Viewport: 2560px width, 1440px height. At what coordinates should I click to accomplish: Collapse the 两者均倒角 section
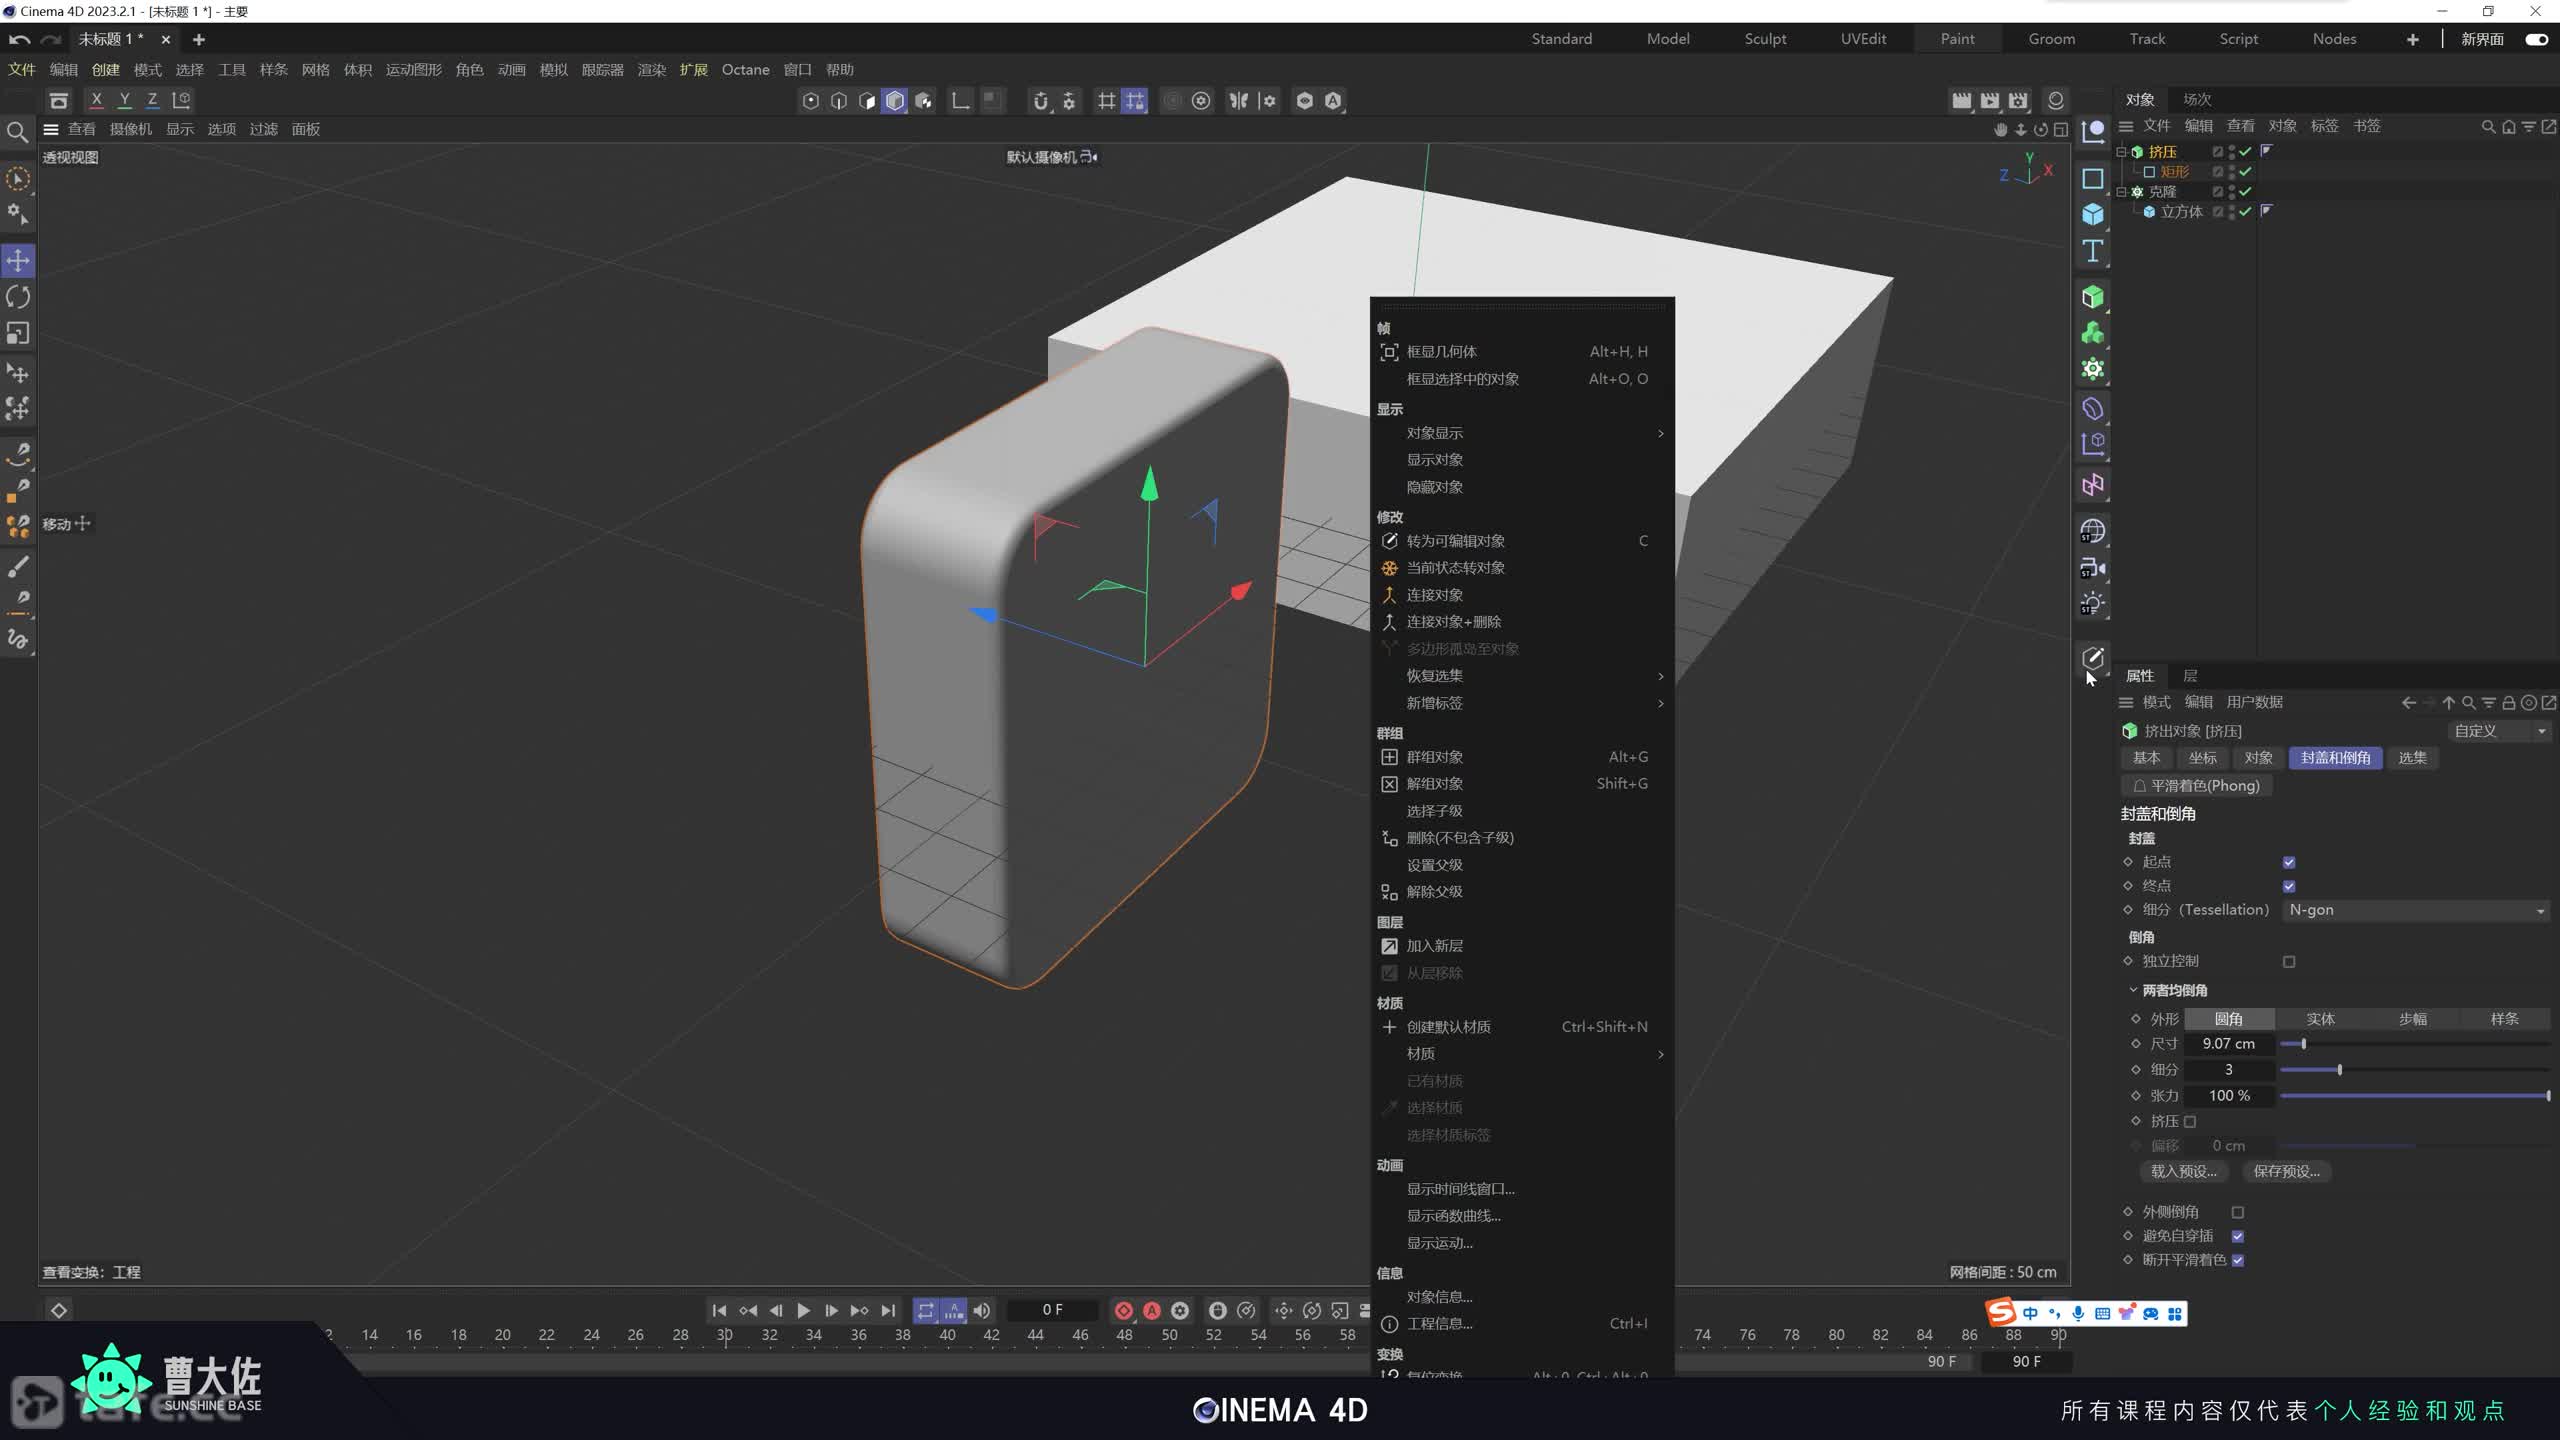[x=2133, y=990]
